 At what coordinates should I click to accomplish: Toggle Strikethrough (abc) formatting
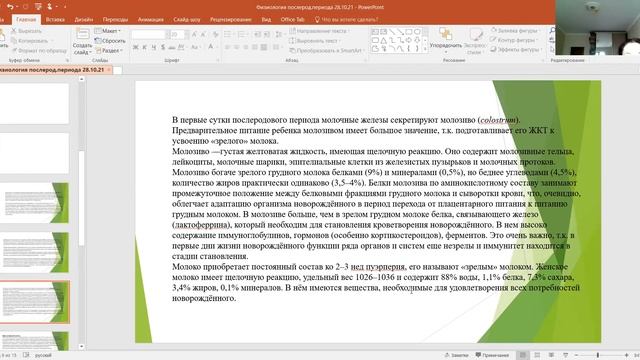(172, 47)
